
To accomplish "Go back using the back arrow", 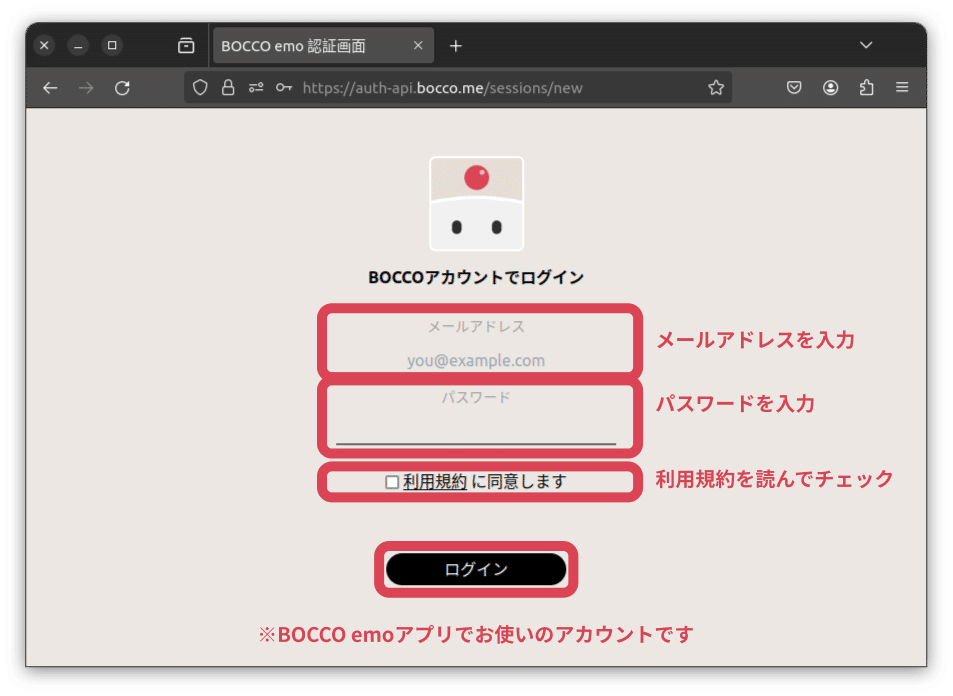I will point(50,87).
